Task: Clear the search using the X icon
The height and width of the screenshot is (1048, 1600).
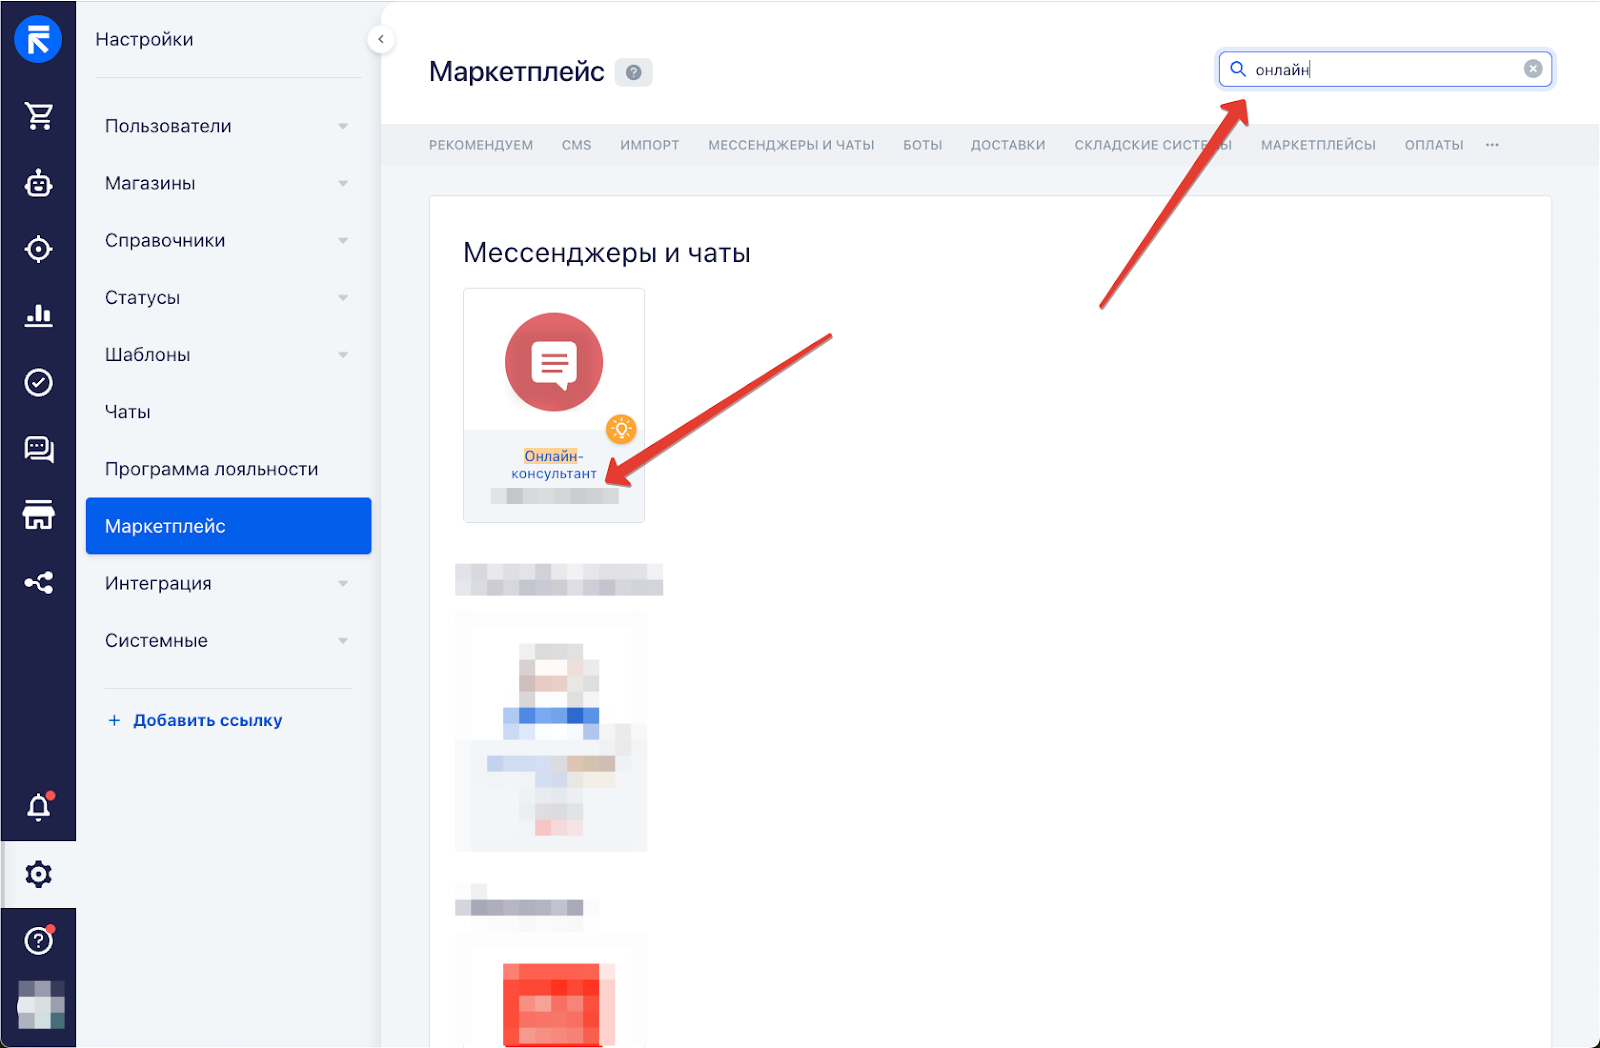Action: pos(1533,68)
